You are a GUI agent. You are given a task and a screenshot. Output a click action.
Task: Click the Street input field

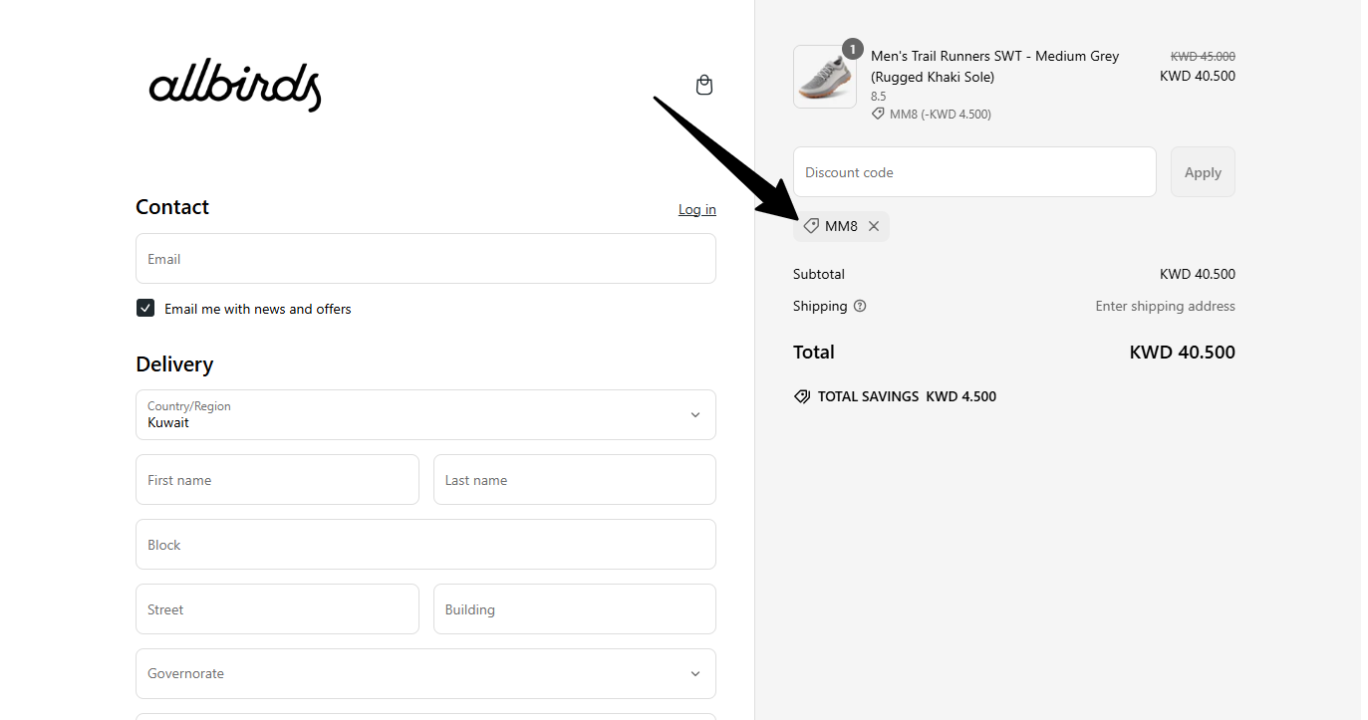click(277, 609)
